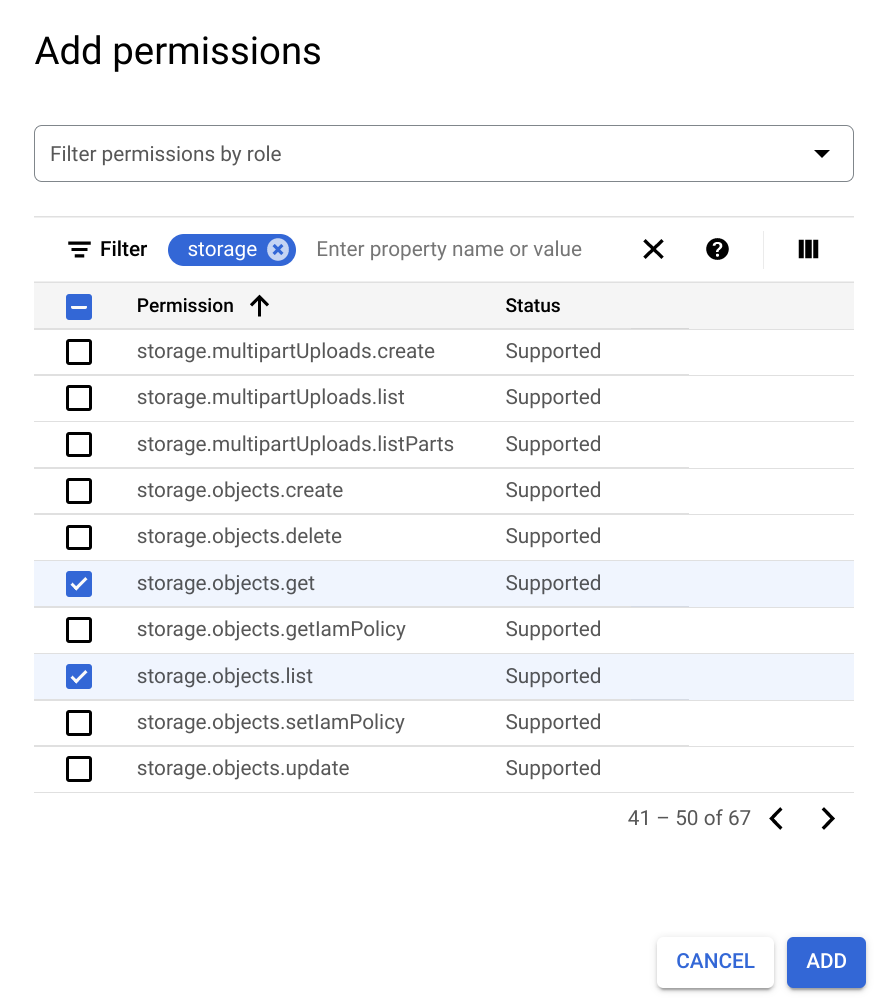
Task: Uncheck storage.objects.list permission
Action: [79, 676]
